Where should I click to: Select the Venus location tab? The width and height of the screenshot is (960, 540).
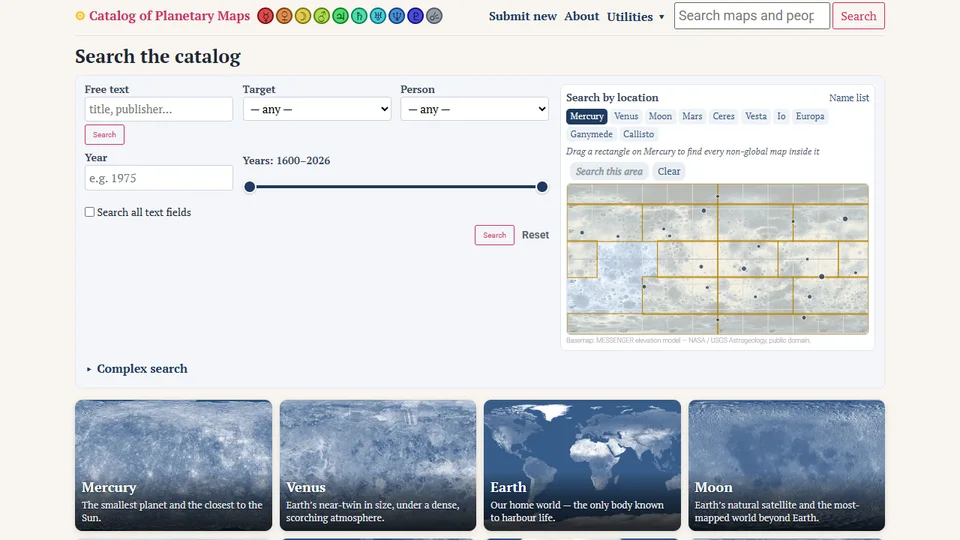626,116
